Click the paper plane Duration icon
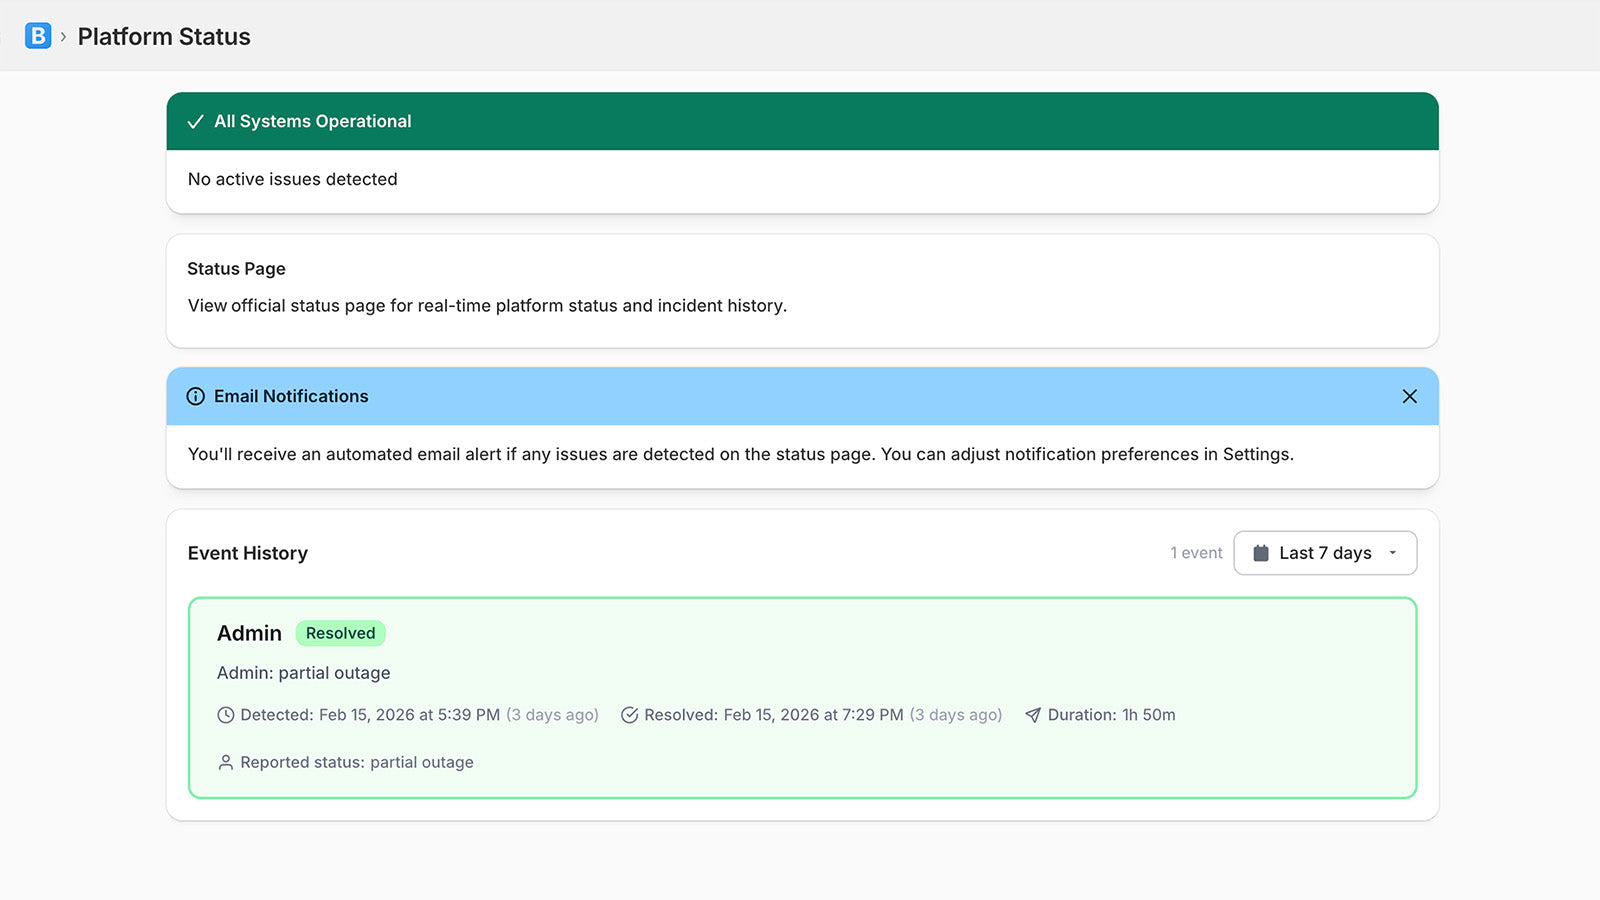1600x900 pixels. [x=1033, y=715]
